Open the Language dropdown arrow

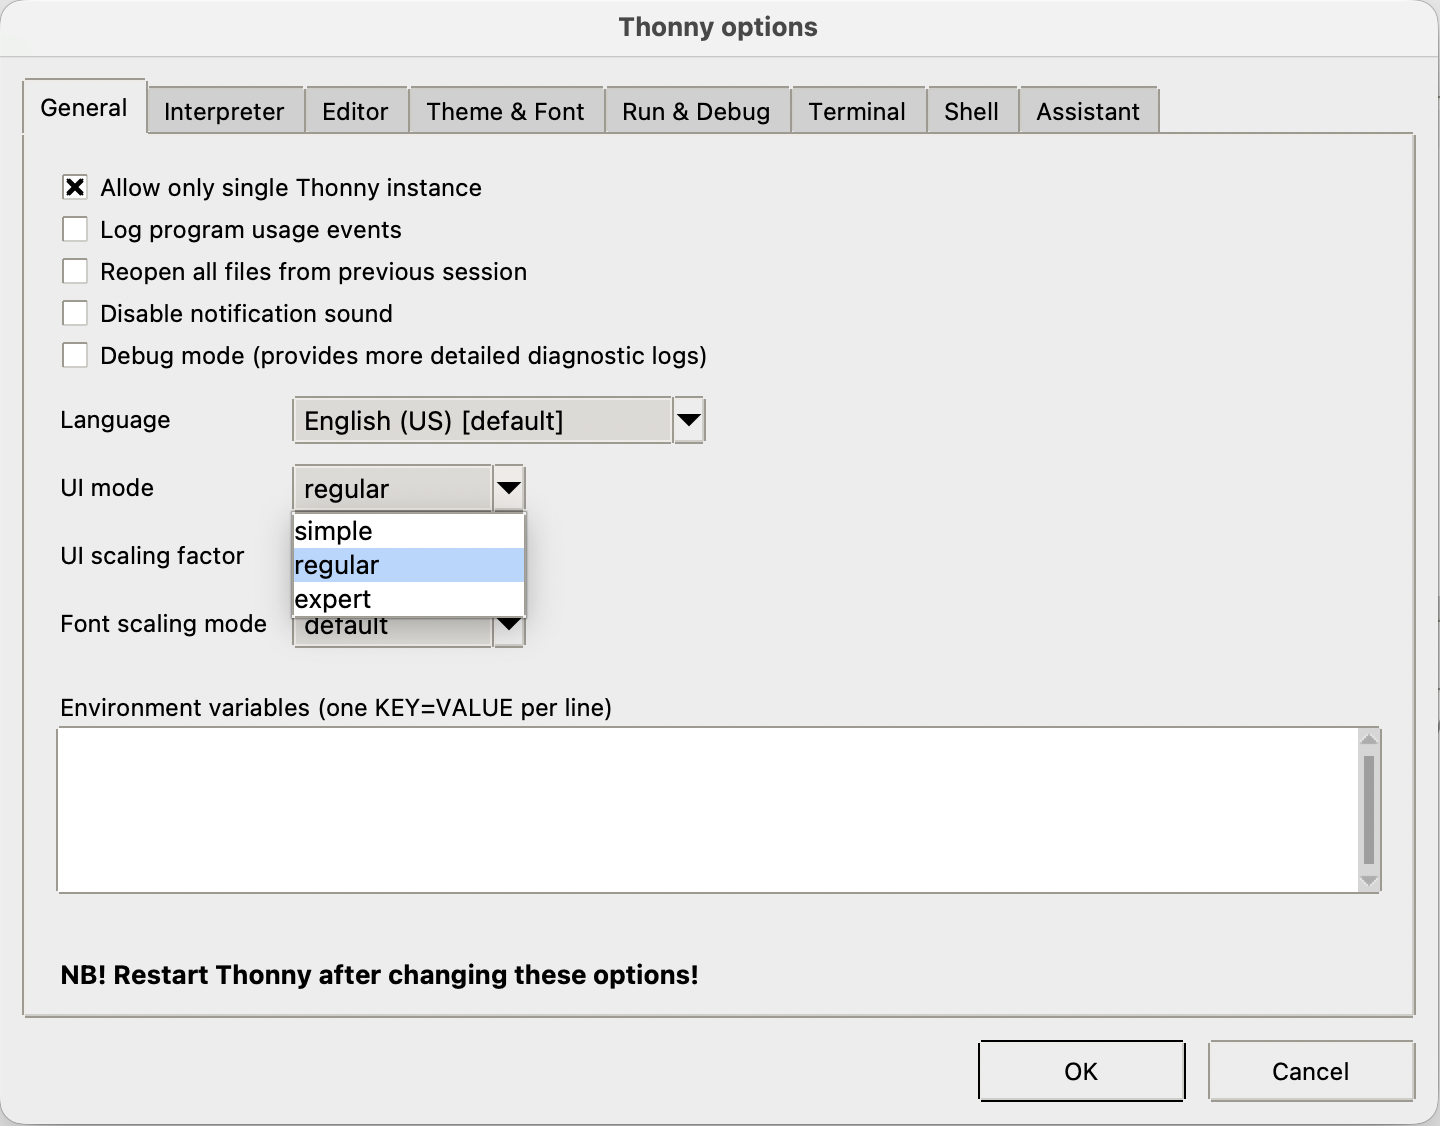tap(689, 420)
